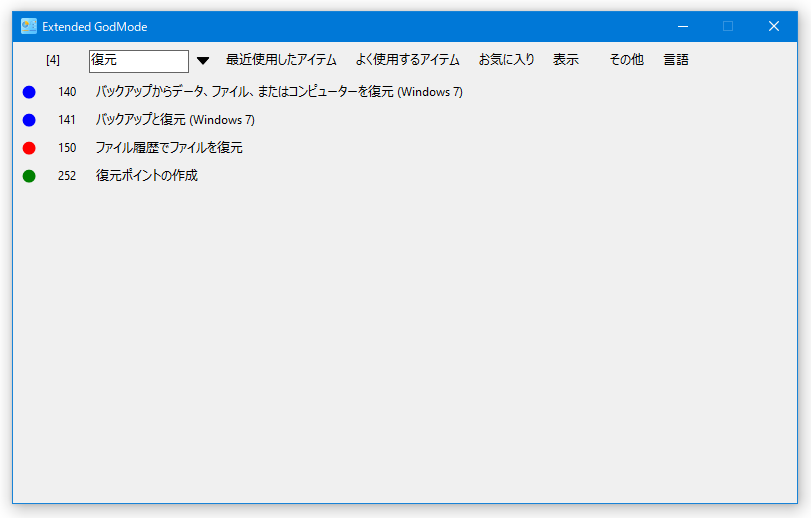The image size is (811, 518).
Task: Open 復元ポイントの作成 entry
Action: click(146, 175)
